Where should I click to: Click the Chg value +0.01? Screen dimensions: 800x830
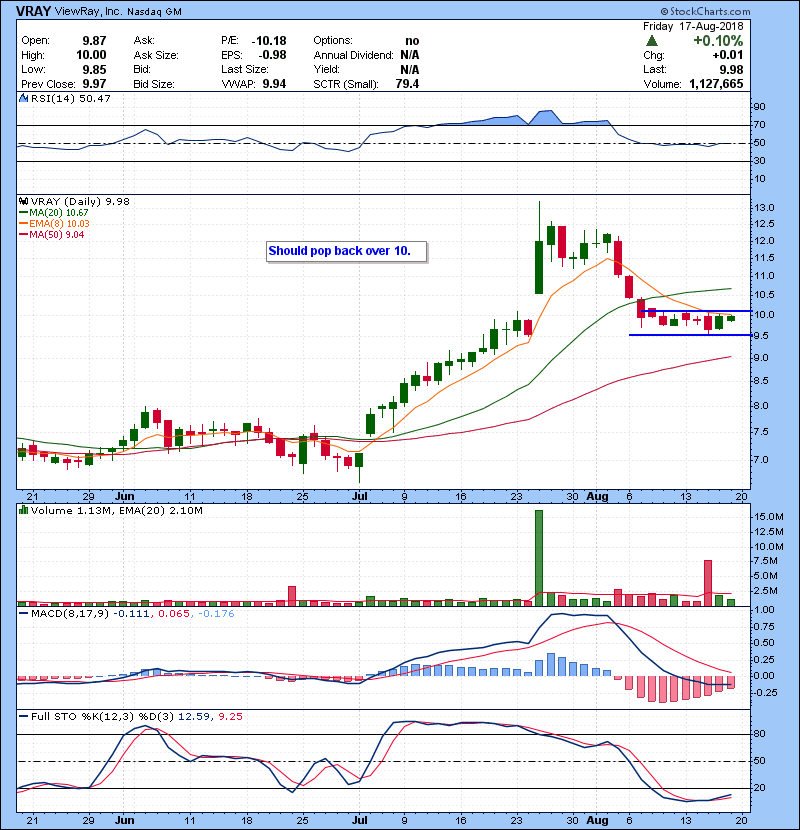coord(727,55)
